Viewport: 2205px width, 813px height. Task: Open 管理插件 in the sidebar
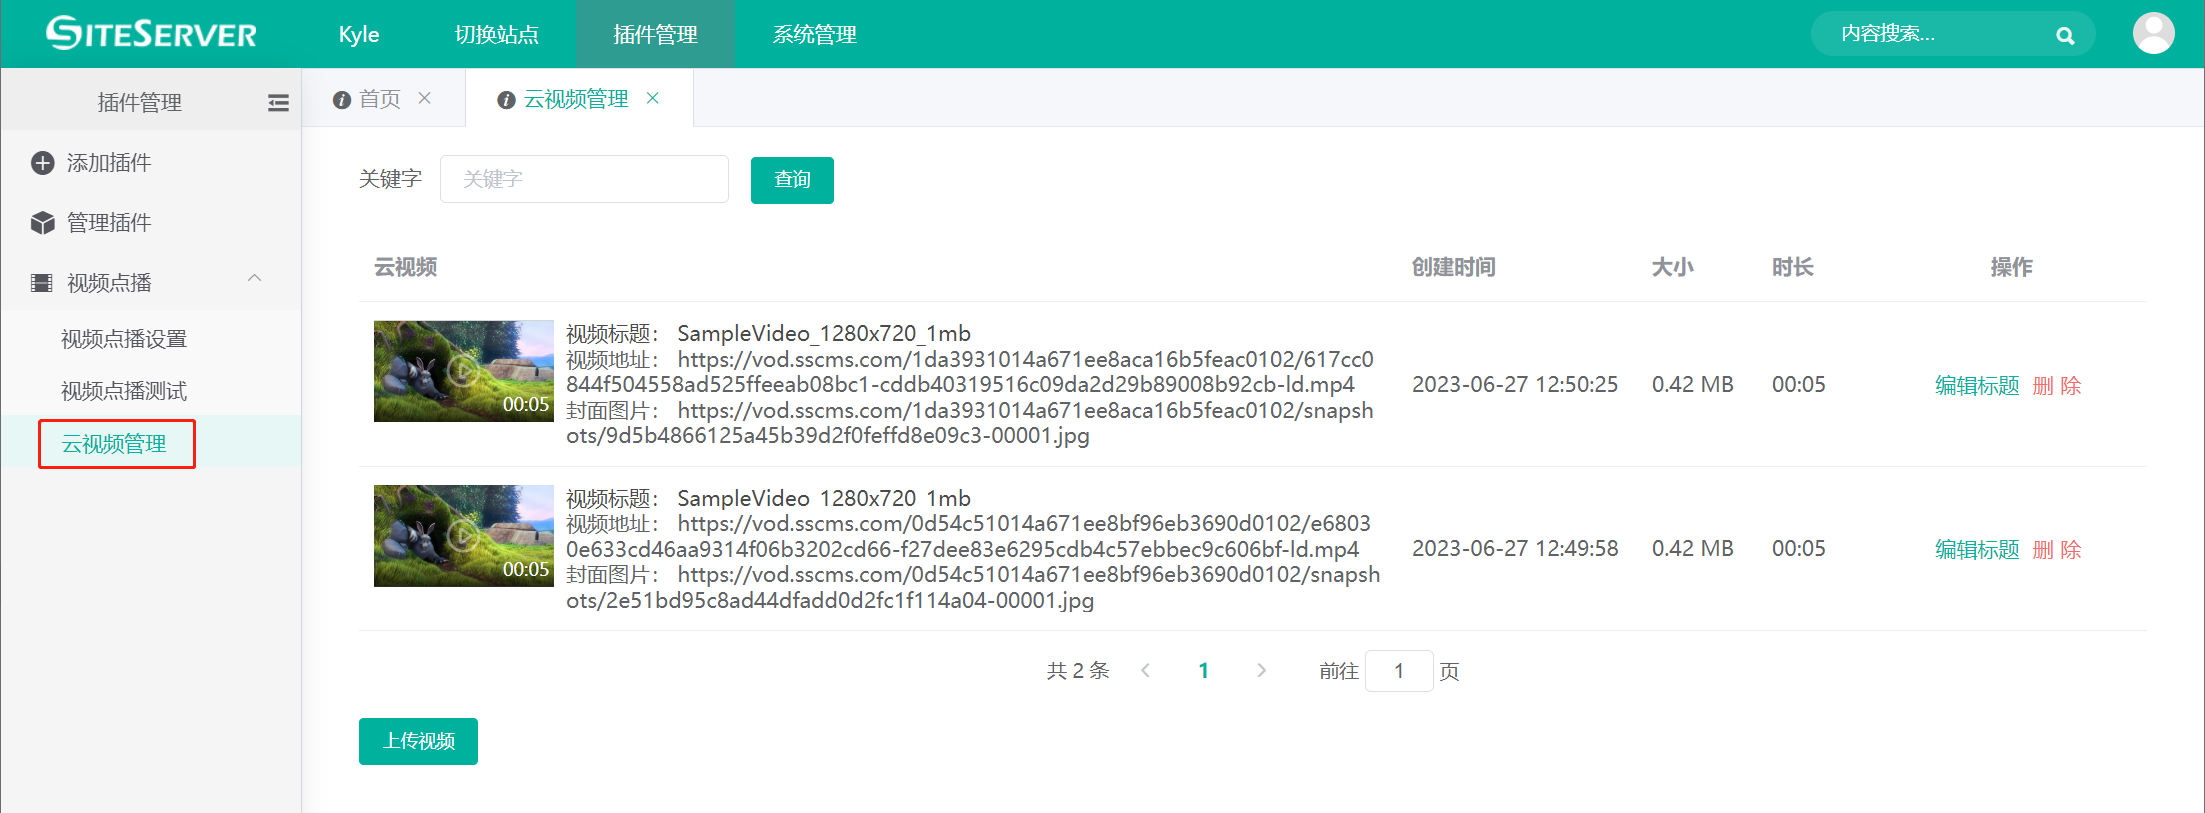(108, 223)
